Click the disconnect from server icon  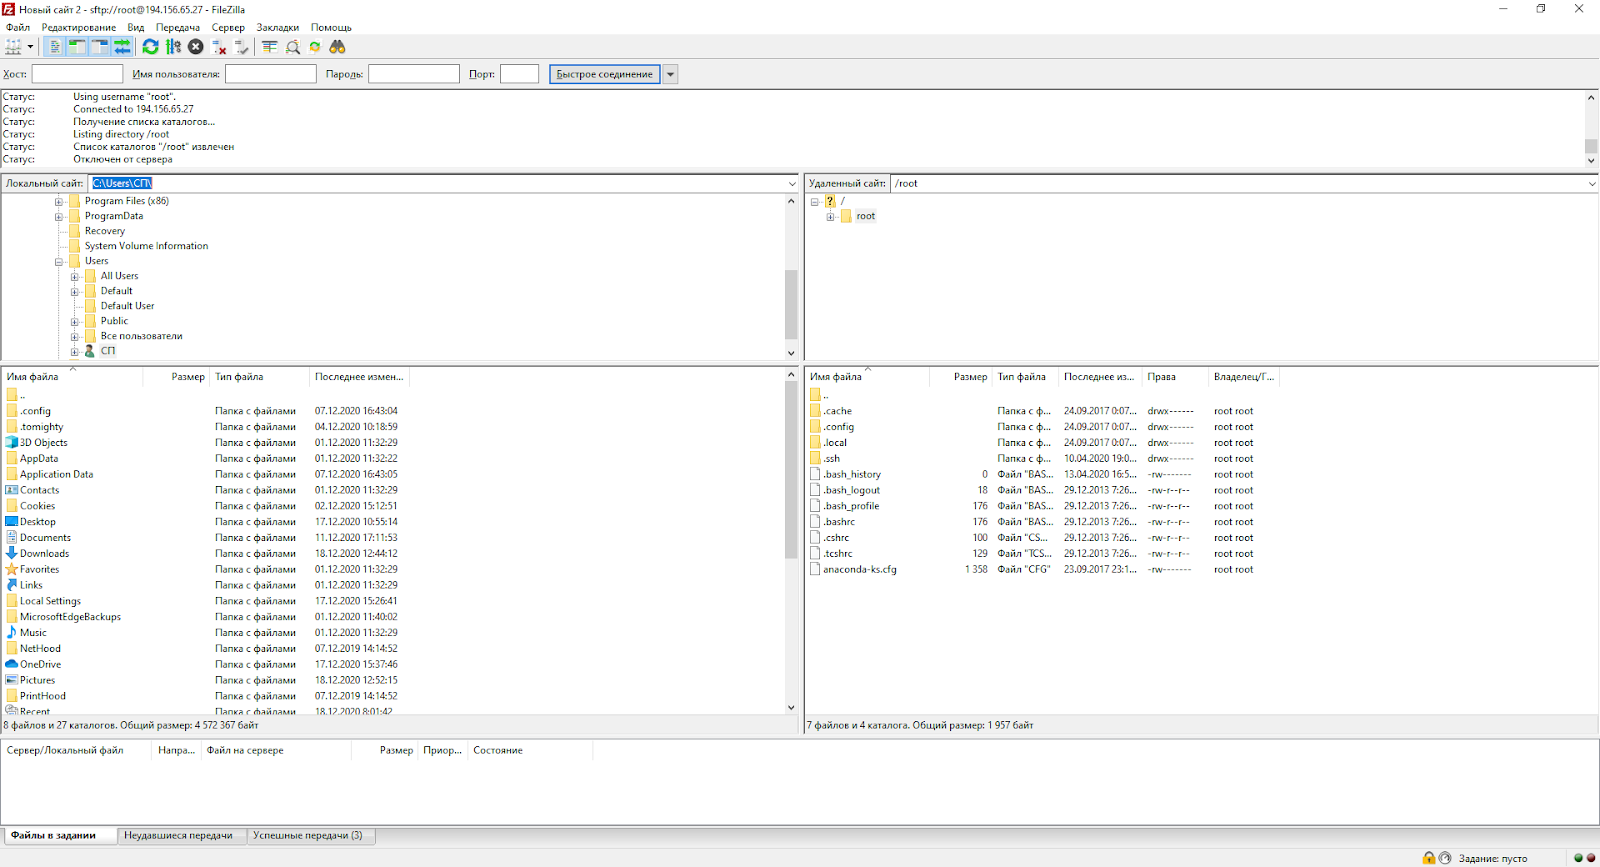pos(219,47)
